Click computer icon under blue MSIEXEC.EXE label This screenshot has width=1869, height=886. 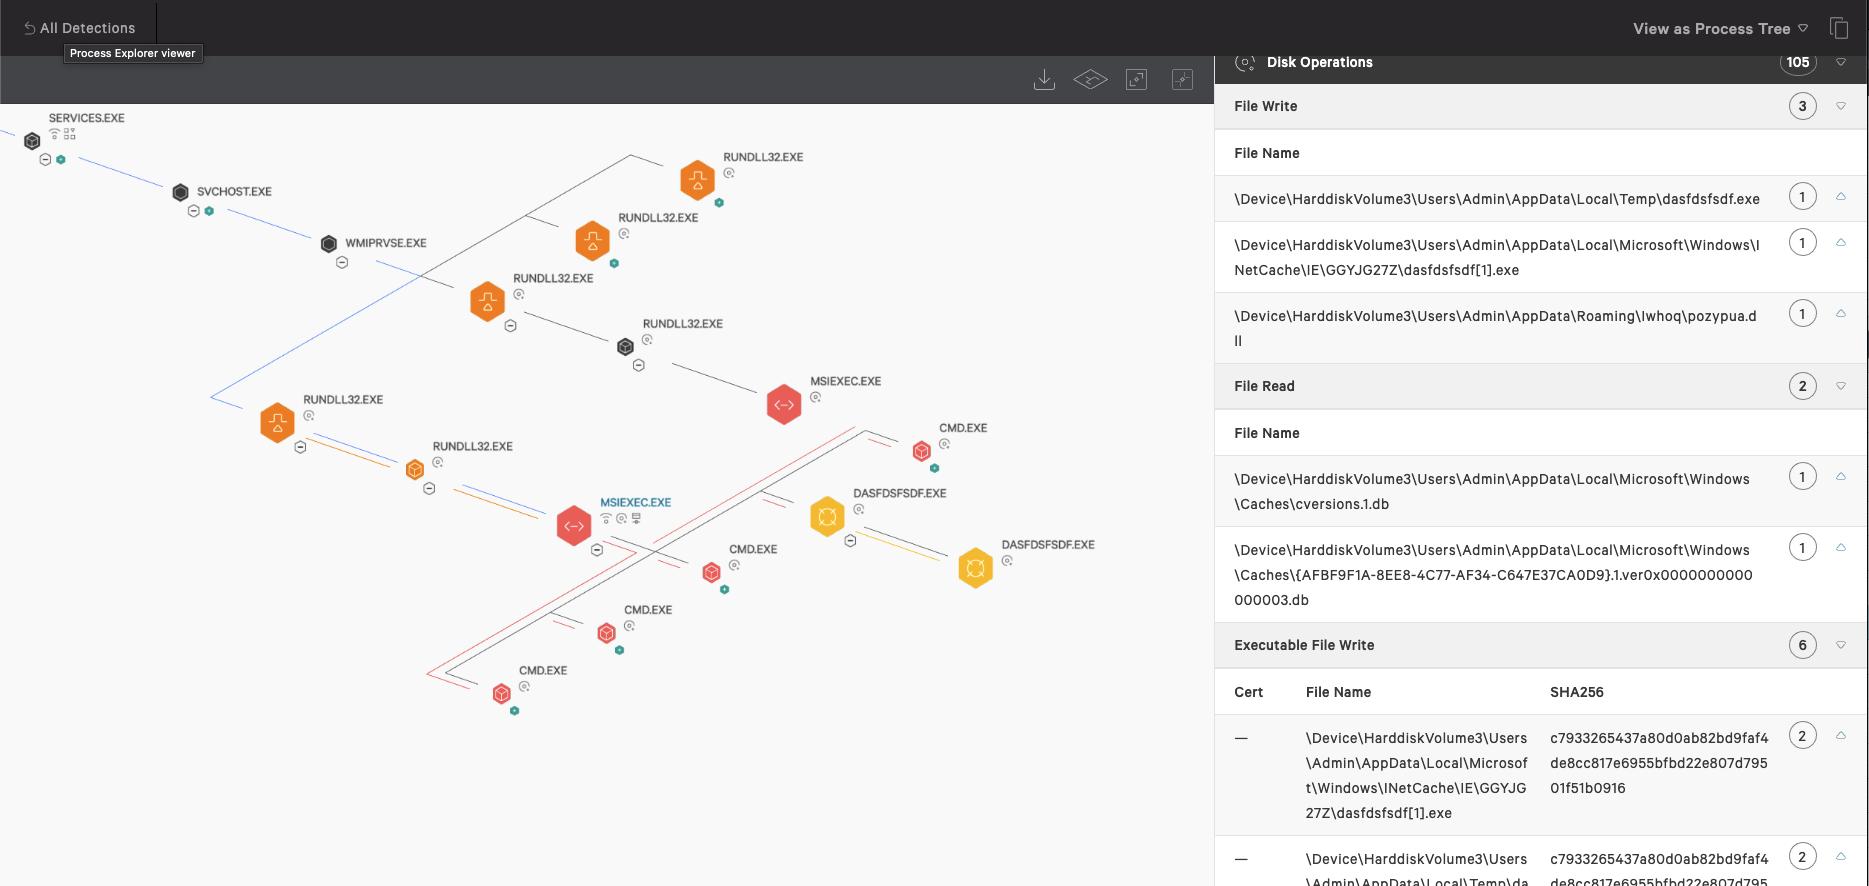636,518
